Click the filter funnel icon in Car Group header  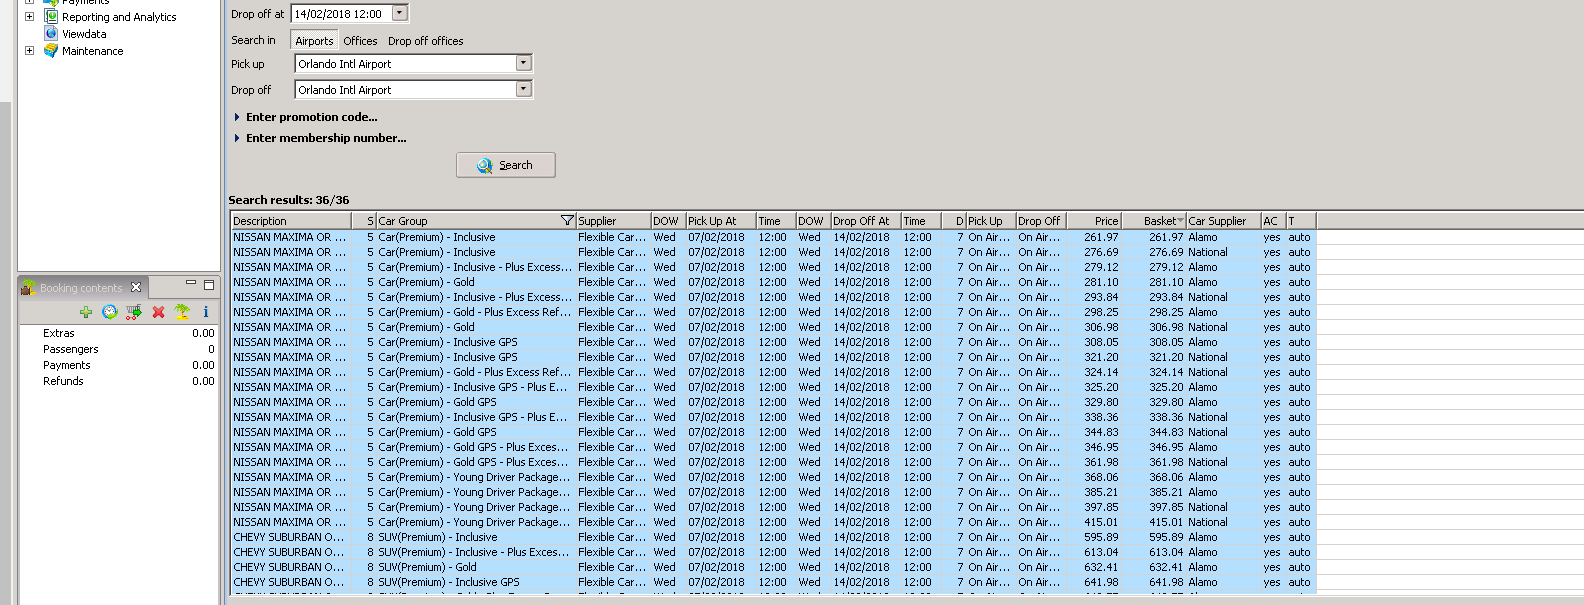click(x=567, y=221)
